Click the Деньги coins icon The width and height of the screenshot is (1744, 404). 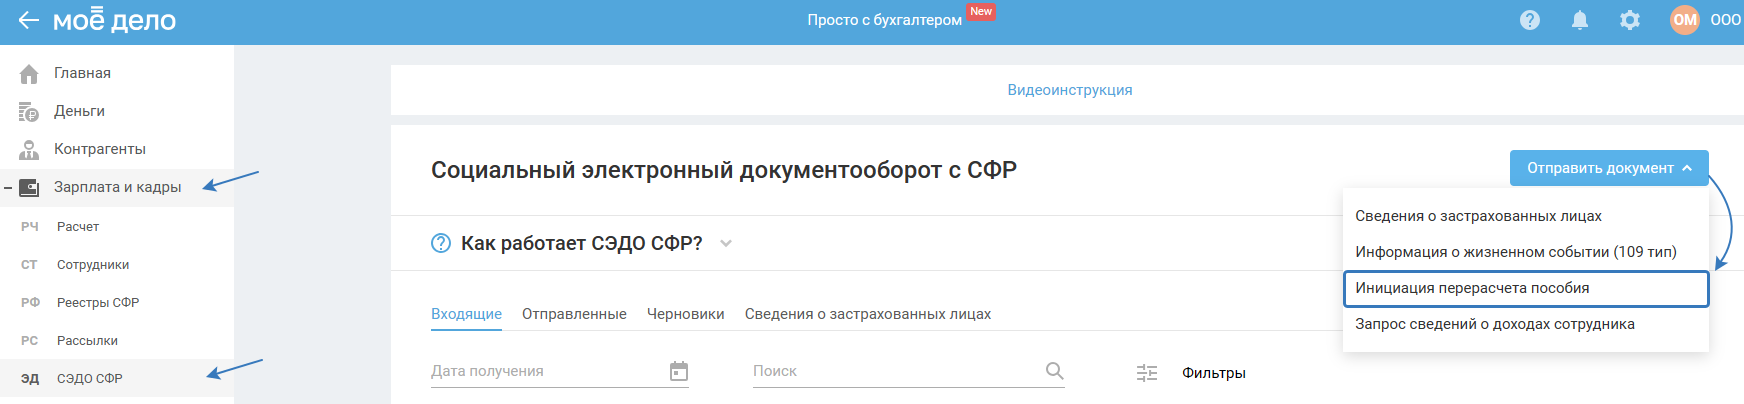tap(29, 112)
